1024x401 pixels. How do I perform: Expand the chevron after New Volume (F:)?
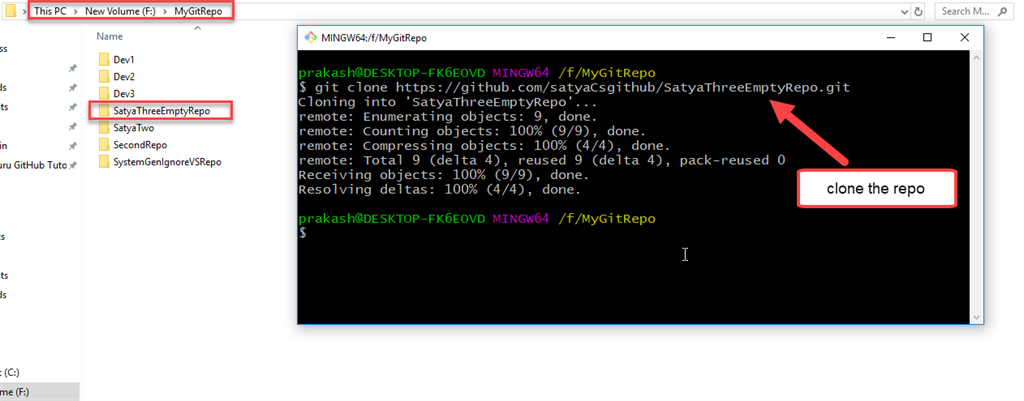[x=165, y=12]
